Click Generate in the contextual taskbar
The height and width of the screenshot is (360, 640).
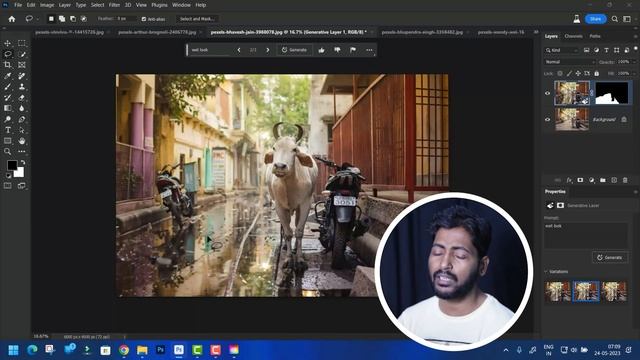coord(294,50)
